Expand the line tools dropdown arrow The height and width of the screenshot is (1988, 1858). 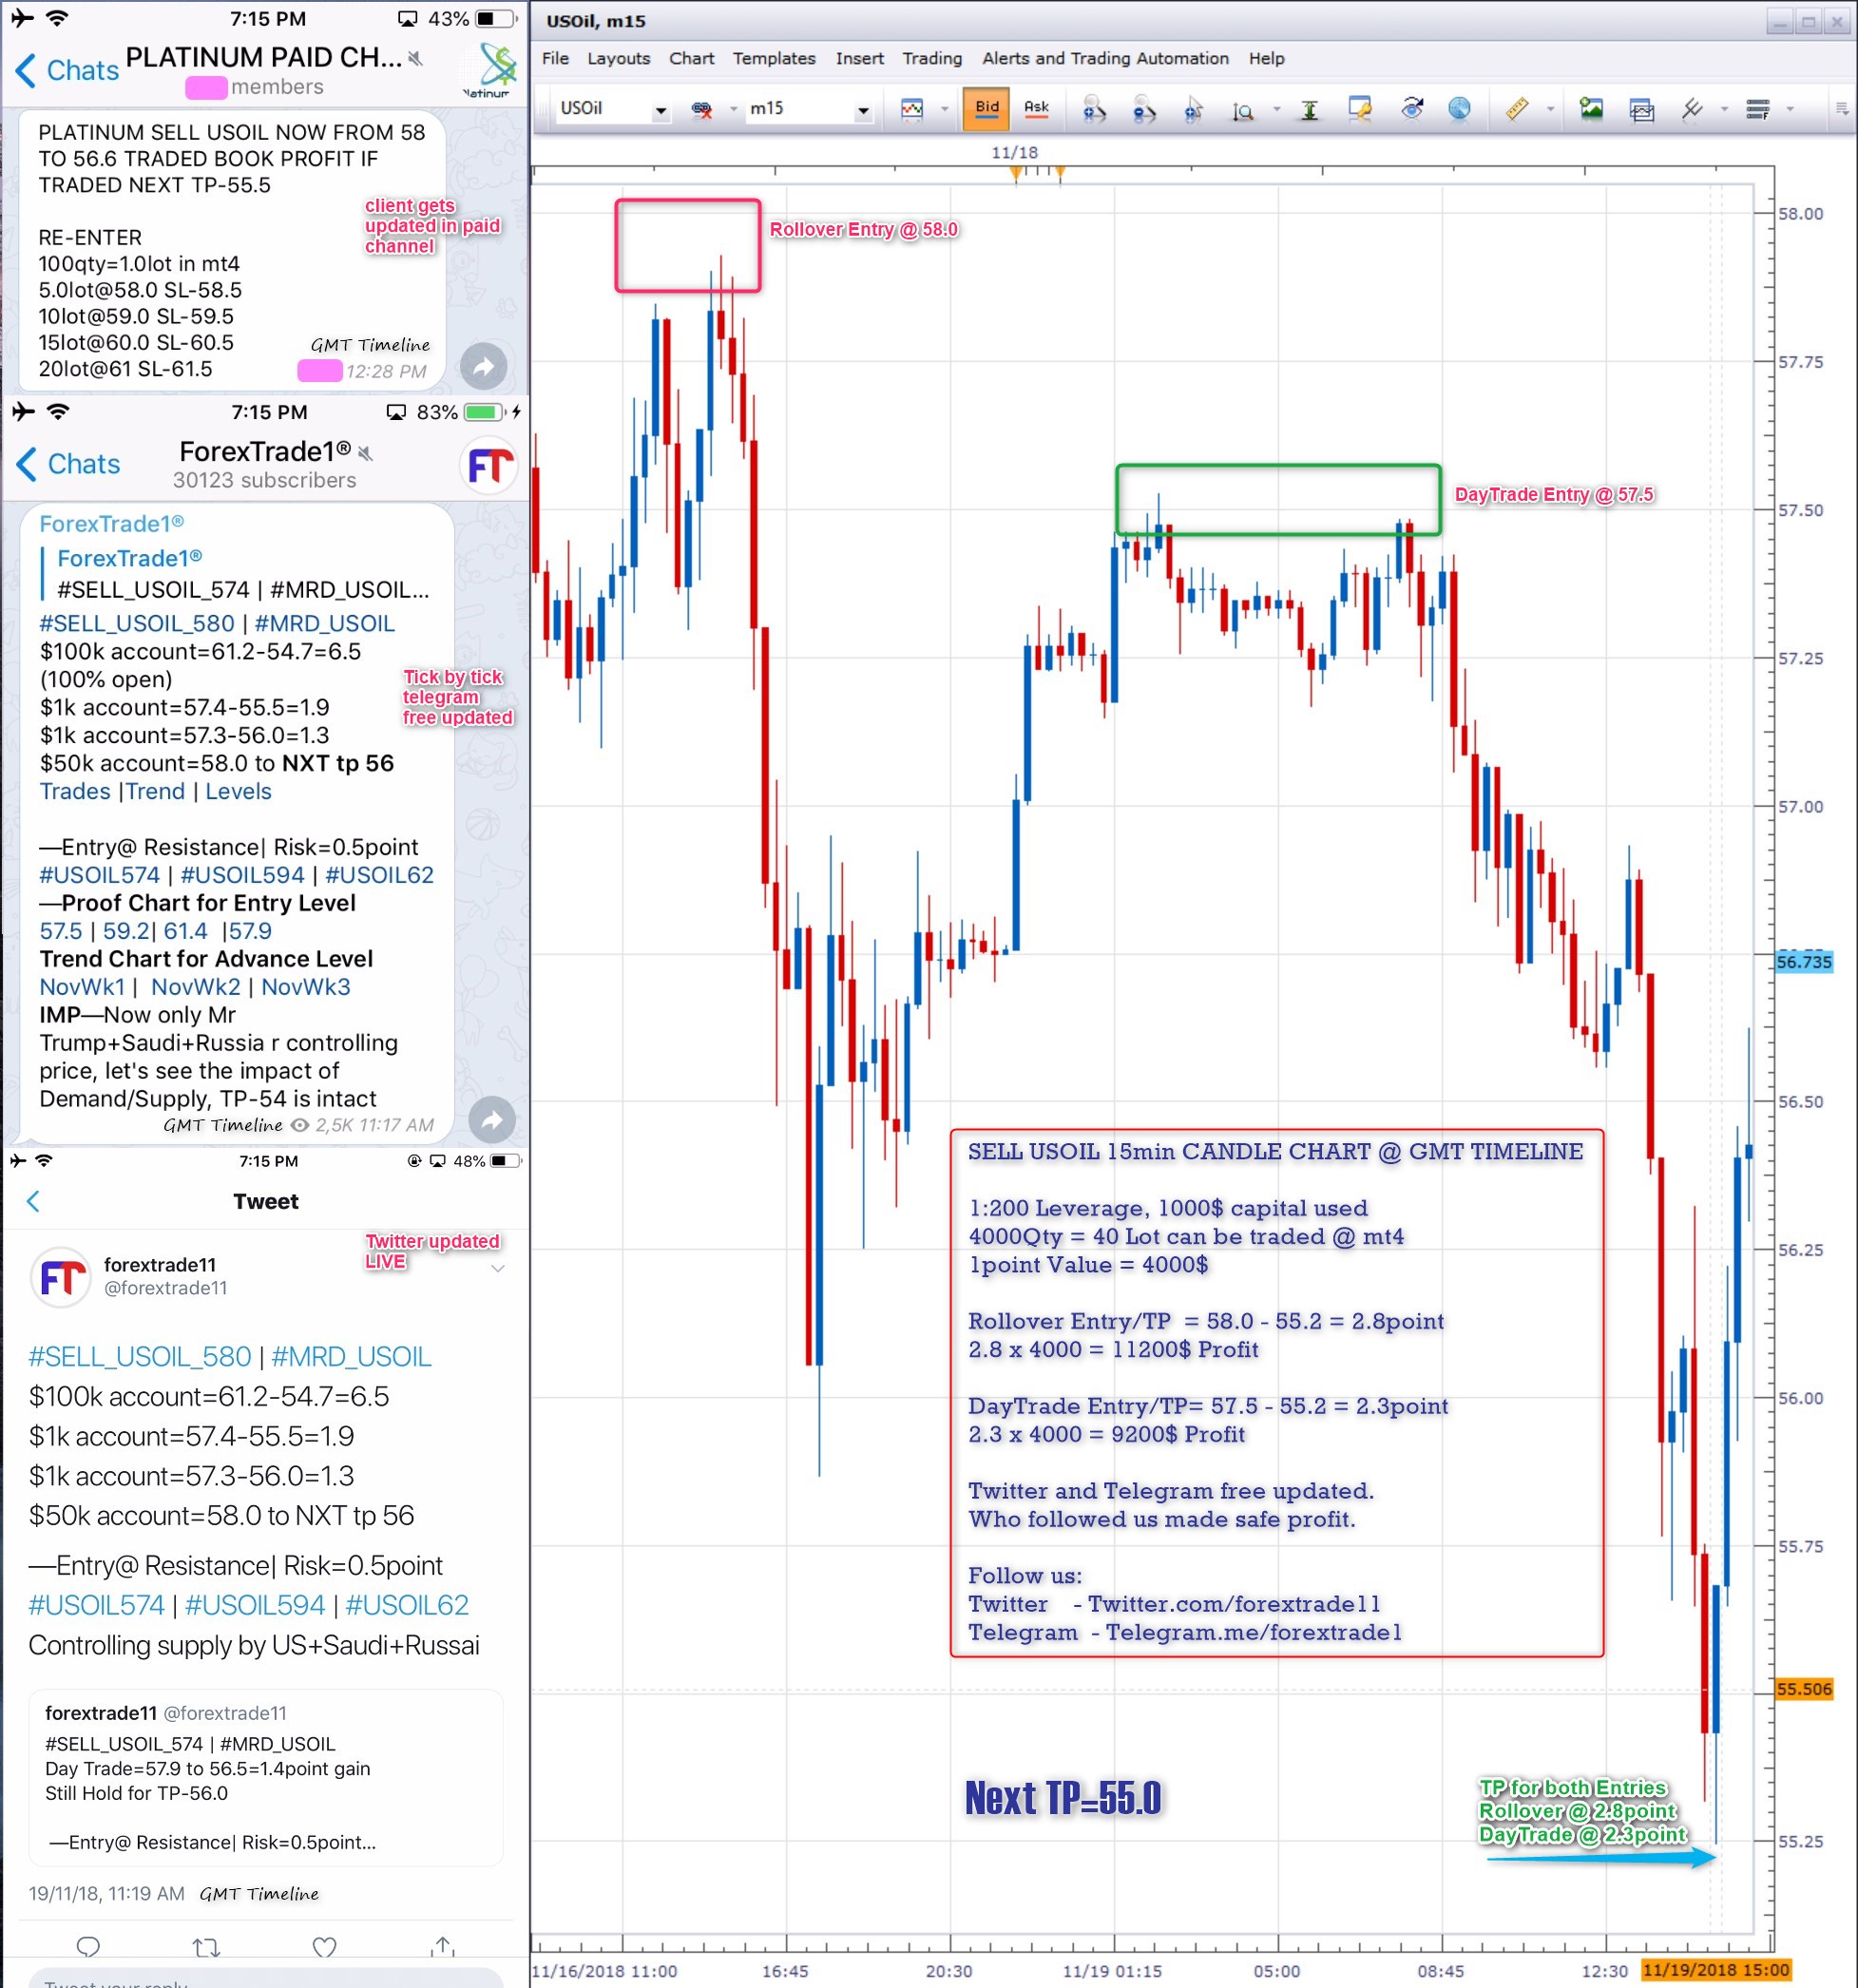coord(1723,109)
